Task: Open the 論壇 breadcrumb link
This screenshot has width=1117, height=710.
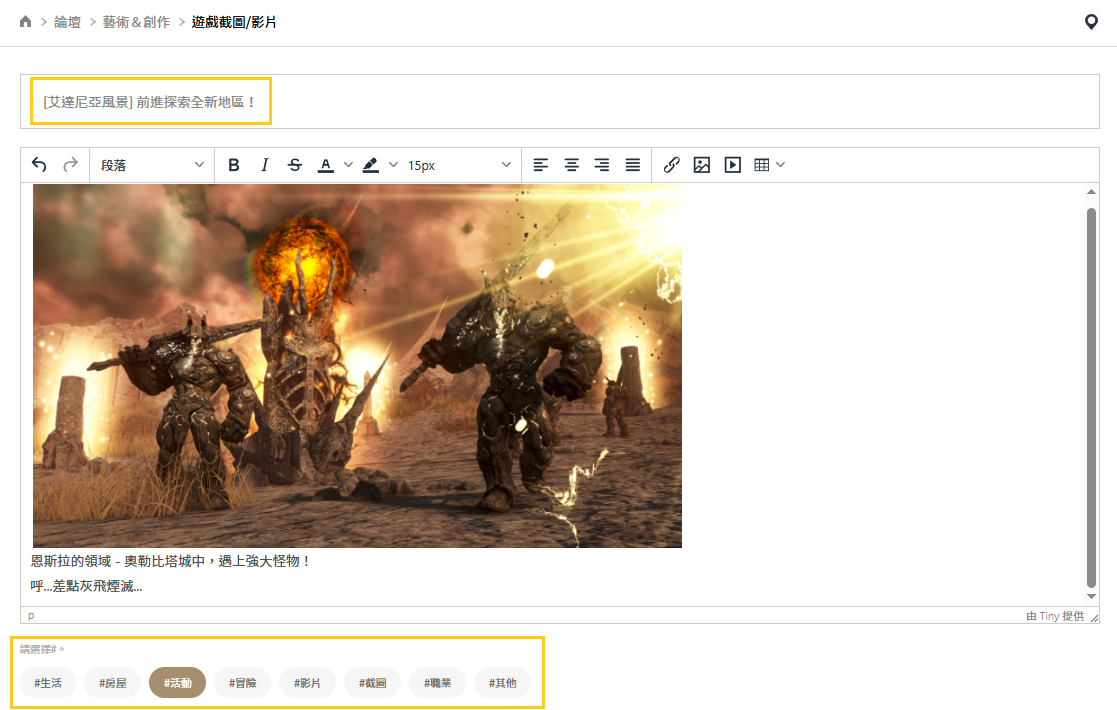Action: click(68, 22)
